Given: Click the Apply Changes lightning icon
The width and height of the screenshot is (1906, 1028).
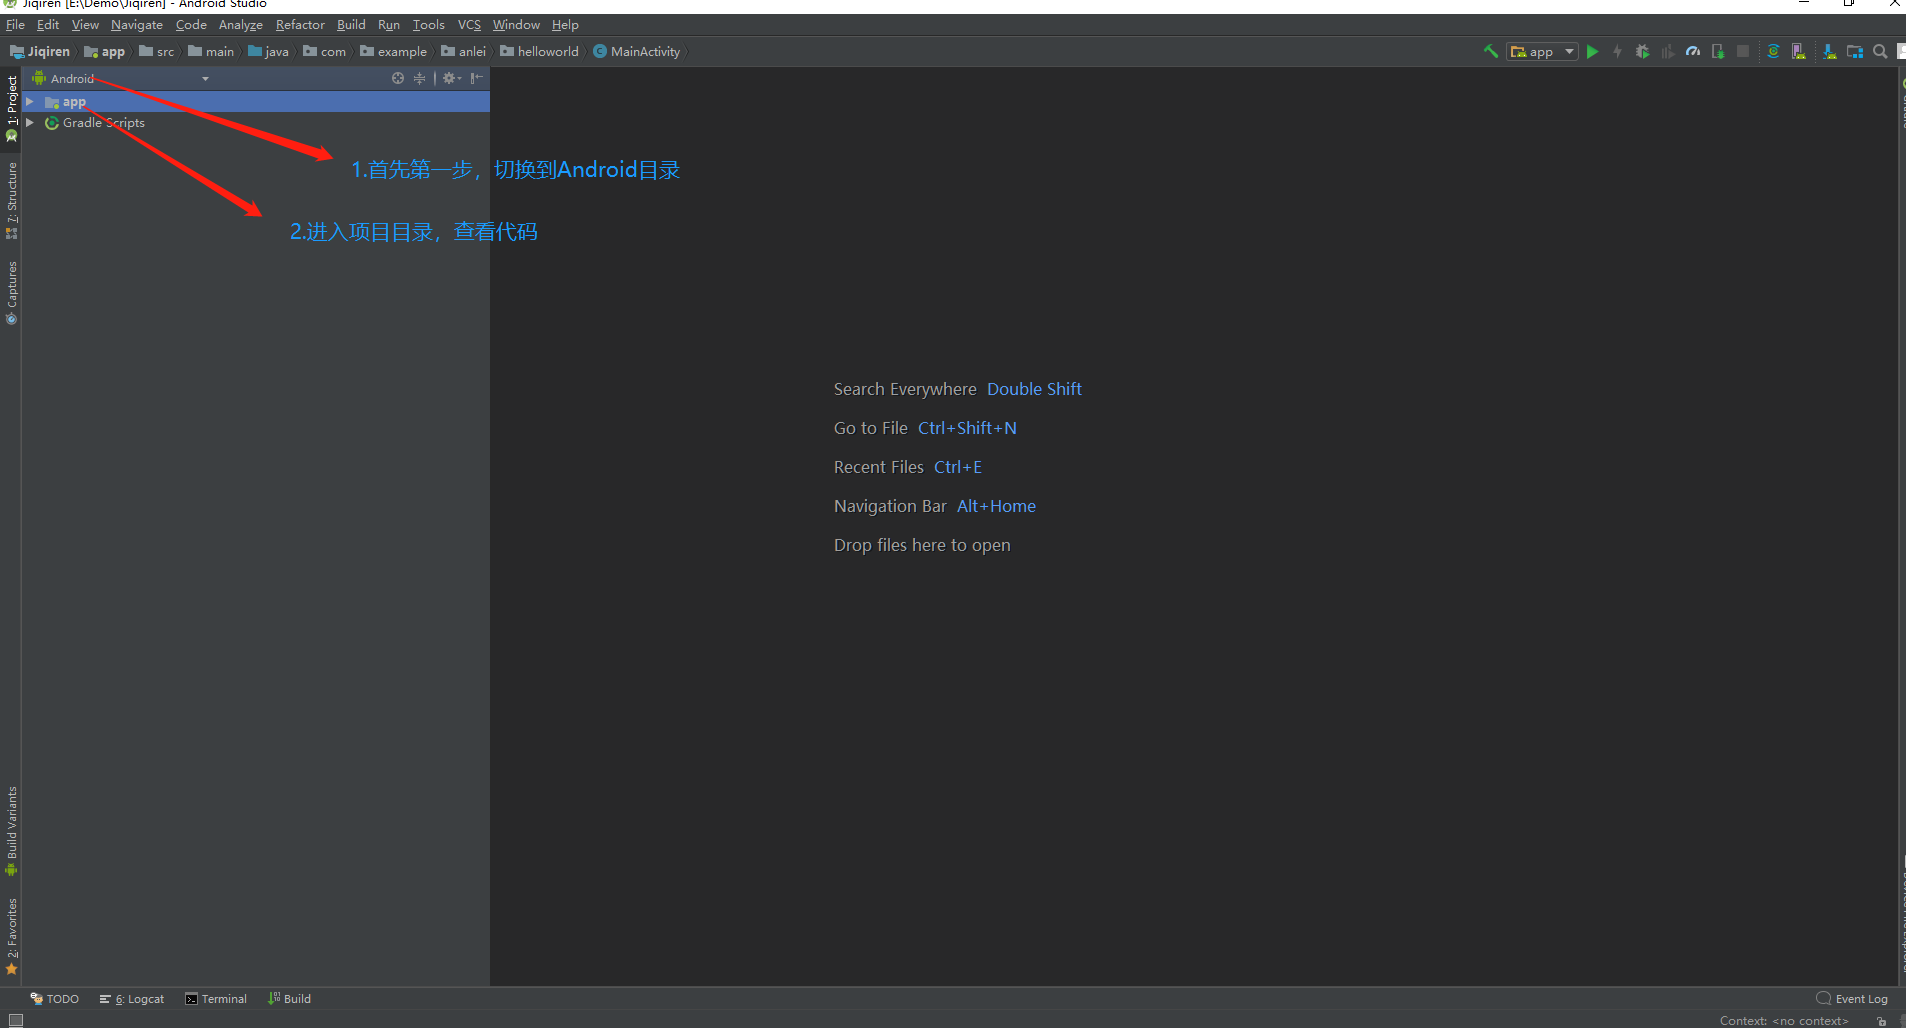Looking at the screenshot, I should 1617,51.
